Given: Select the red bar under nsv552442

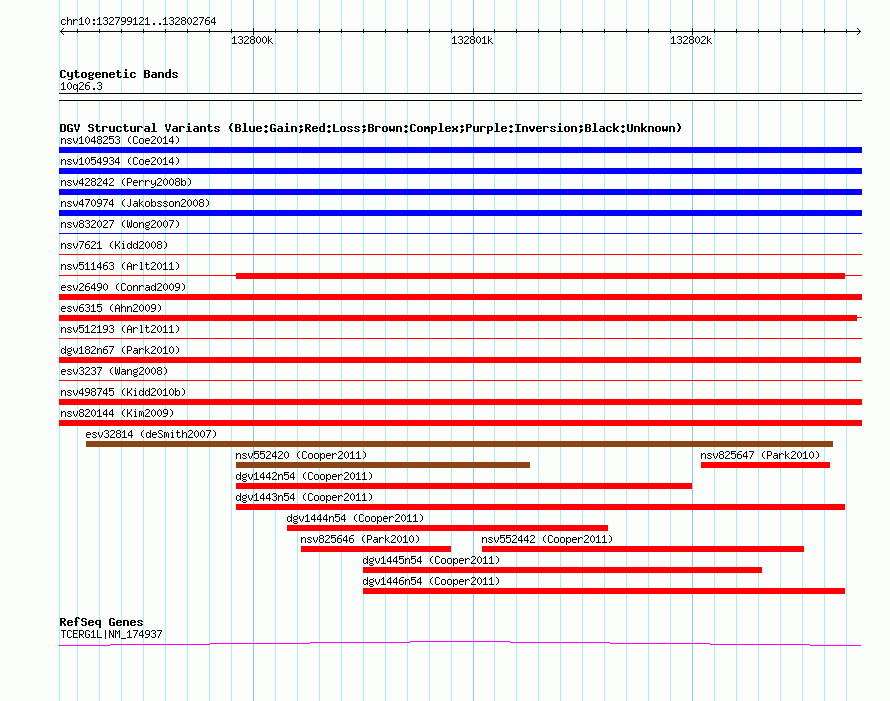Looking at the screenshot, I should [x=643, y=549].
